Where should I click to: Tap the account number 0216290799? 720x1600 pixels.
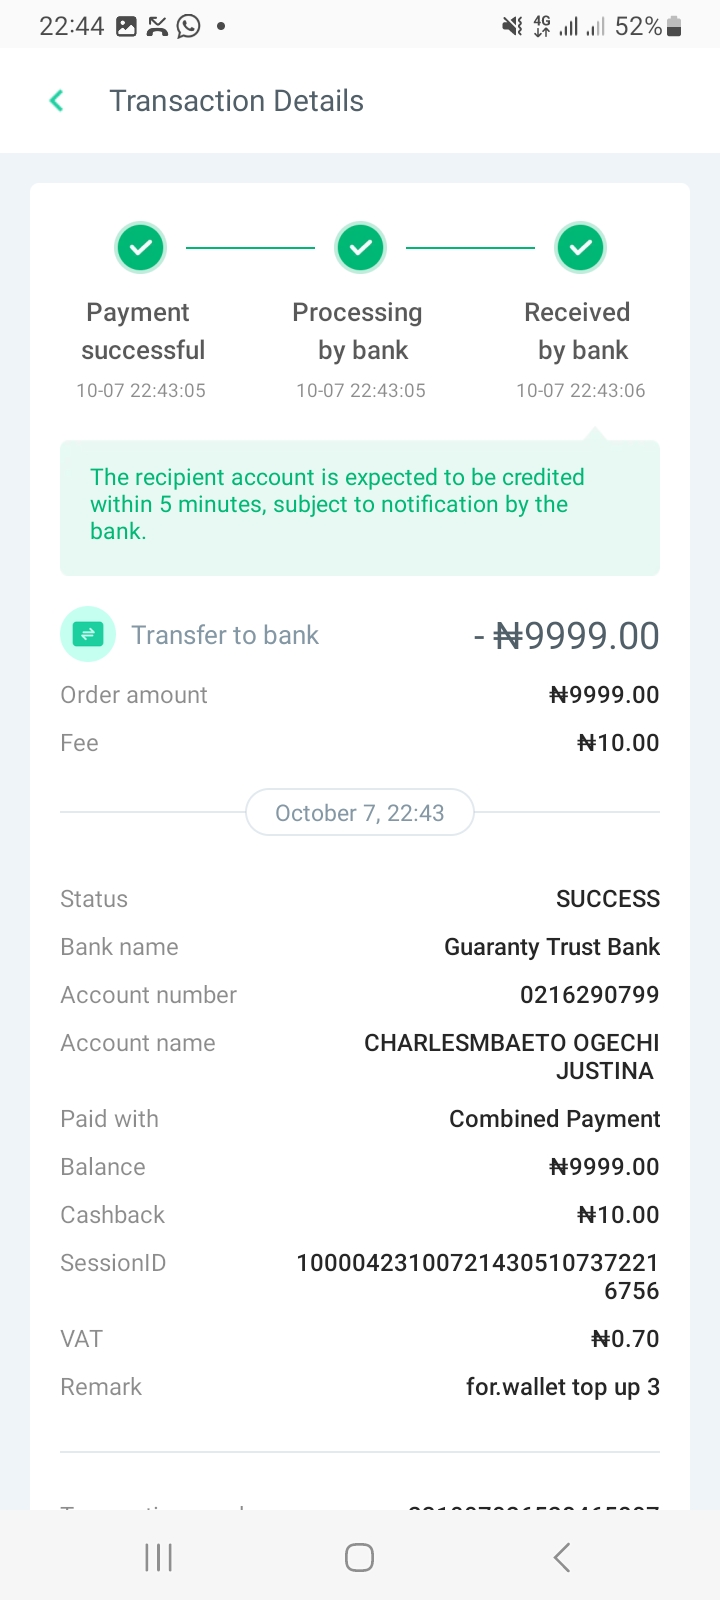pyautogui.click(x=589, y=995)
